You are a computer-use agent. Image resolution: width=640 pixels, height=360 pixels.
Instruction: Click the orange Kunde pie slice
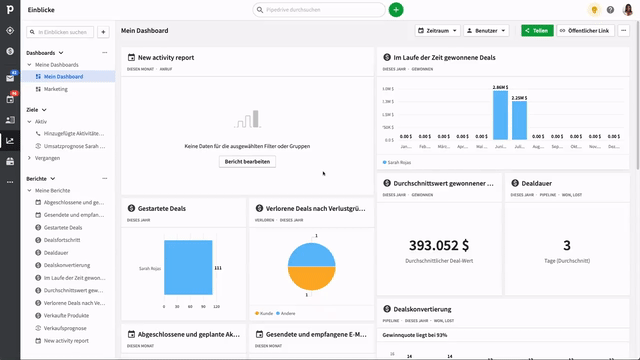tap(311, 279)
